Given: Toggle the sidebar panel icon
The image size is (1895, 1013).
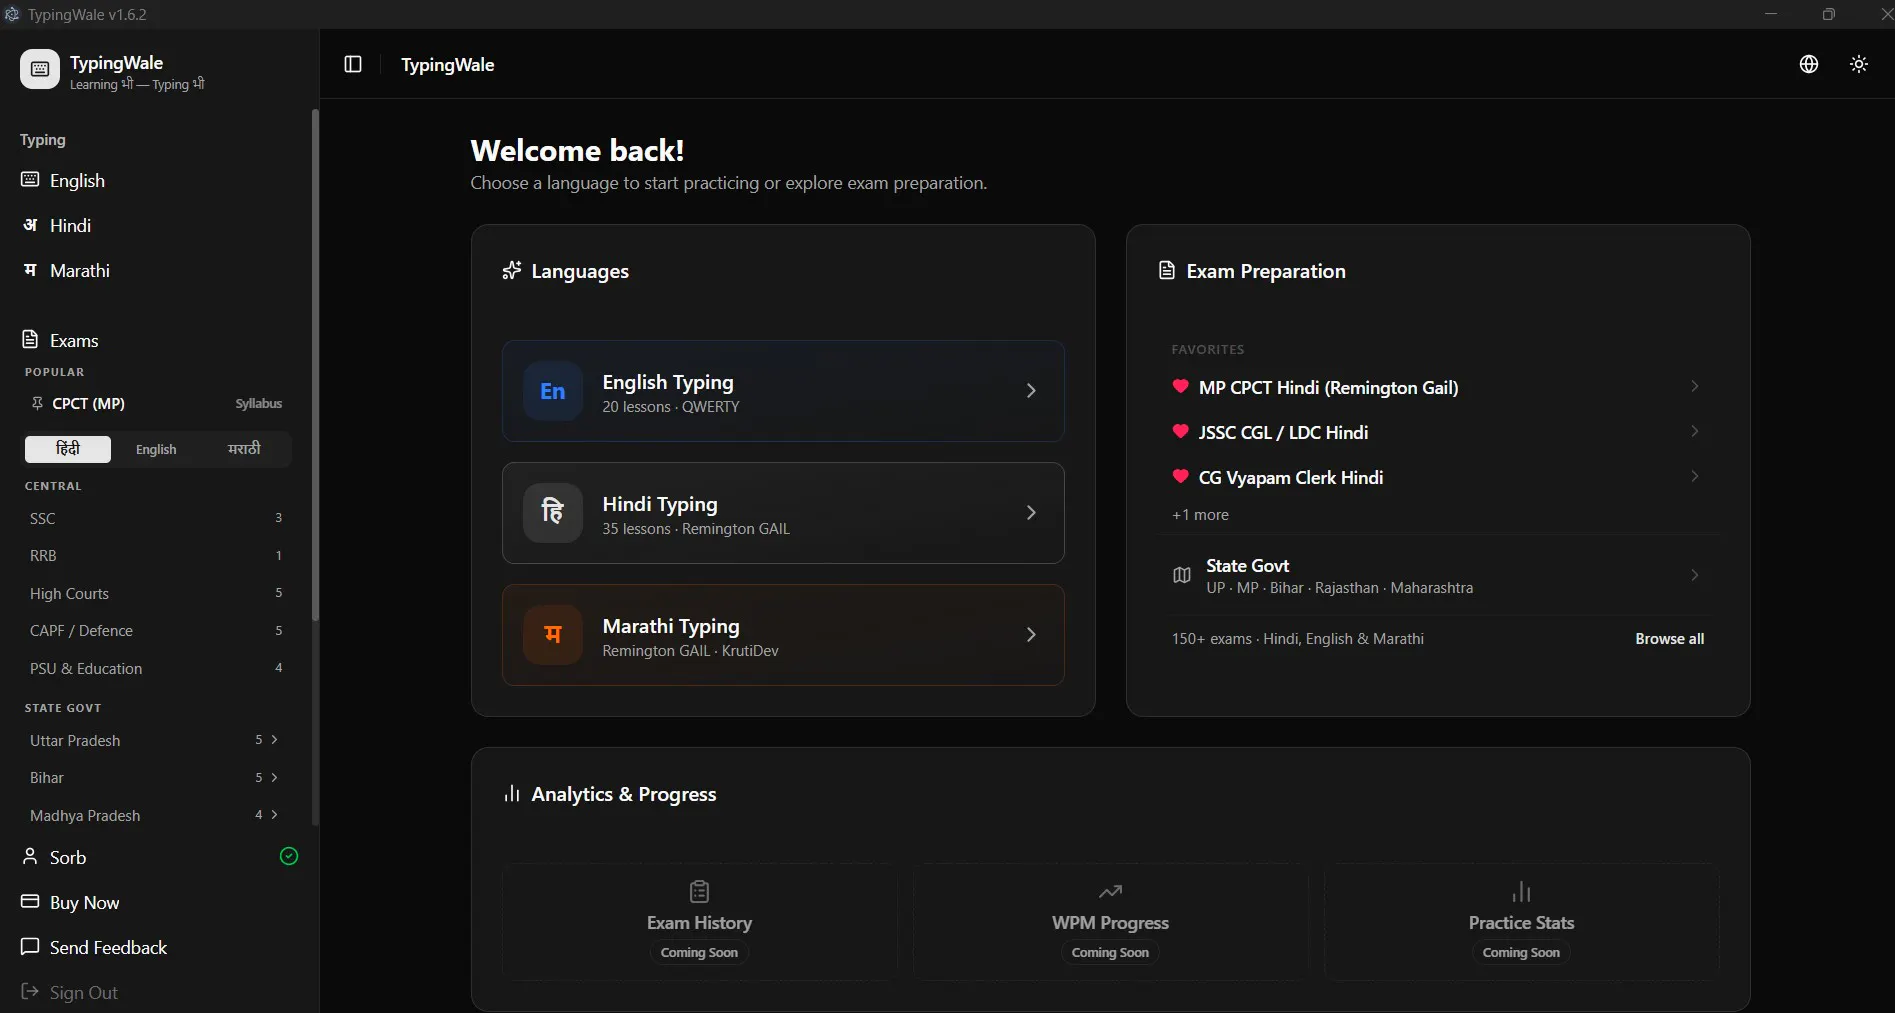Looking at the screenshot, I should coord(353,64).
